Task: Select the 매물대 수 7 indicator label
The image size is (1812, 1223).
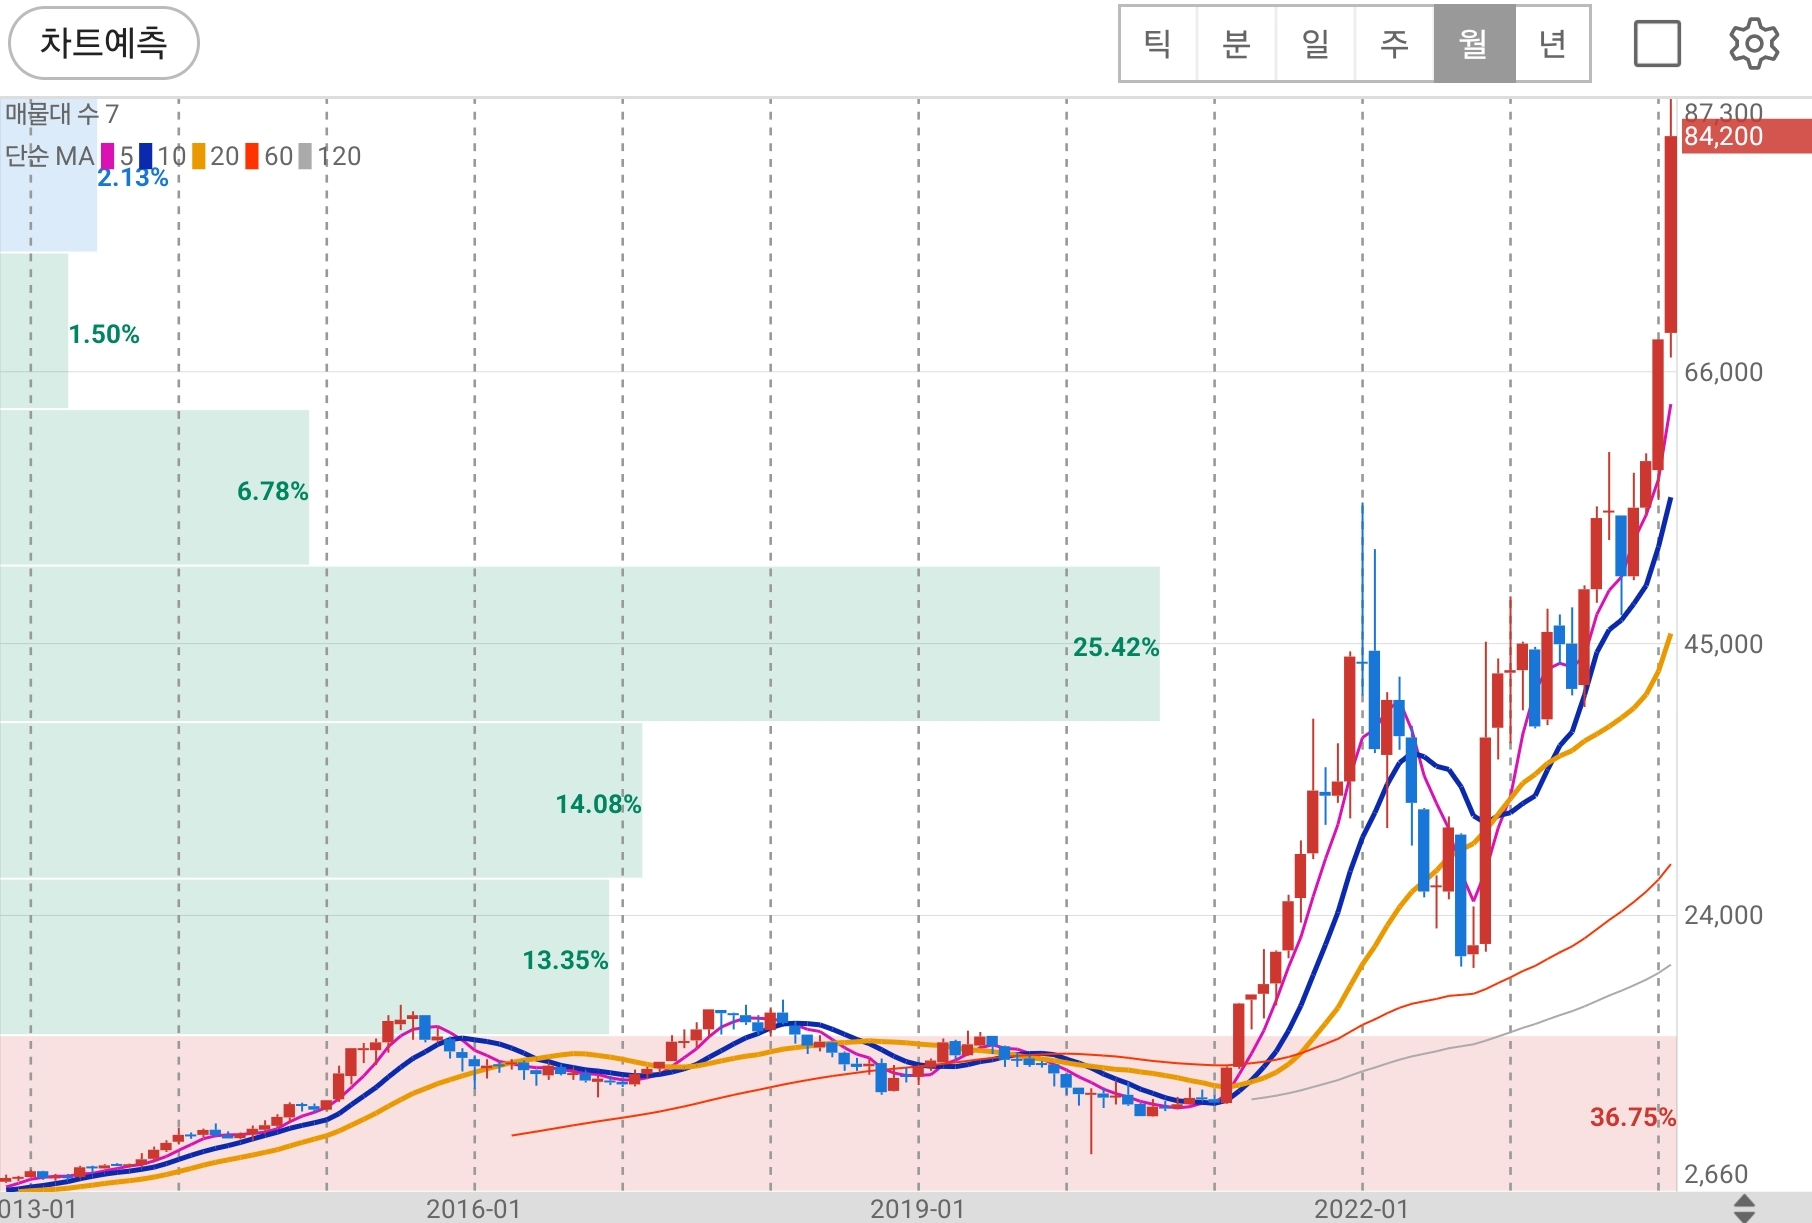Action: point(62,114)
